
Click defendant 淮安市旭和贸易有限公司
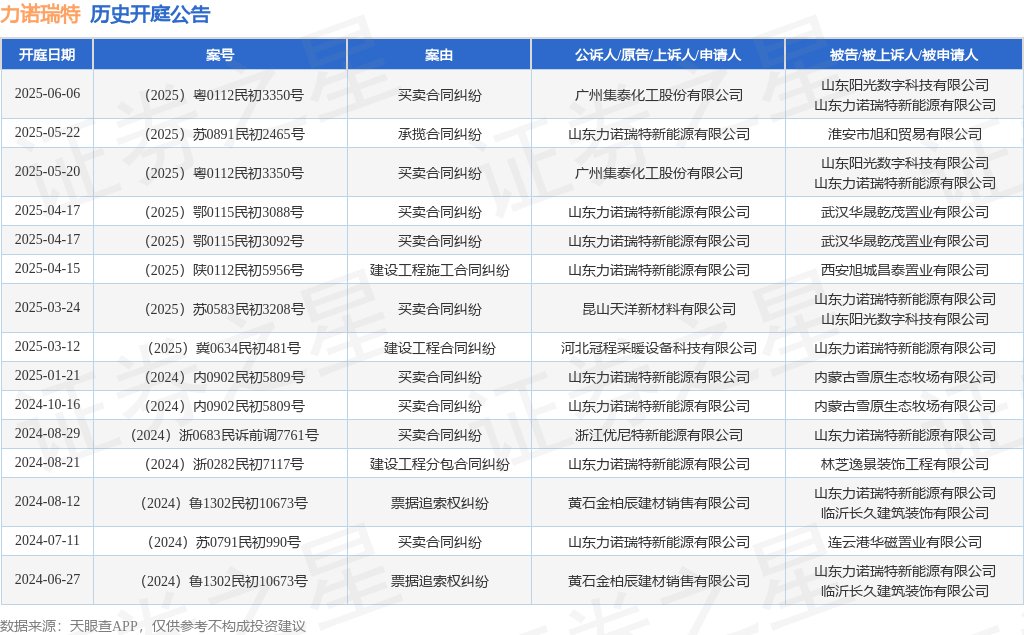pyautogui.click(x=904, y=134)
